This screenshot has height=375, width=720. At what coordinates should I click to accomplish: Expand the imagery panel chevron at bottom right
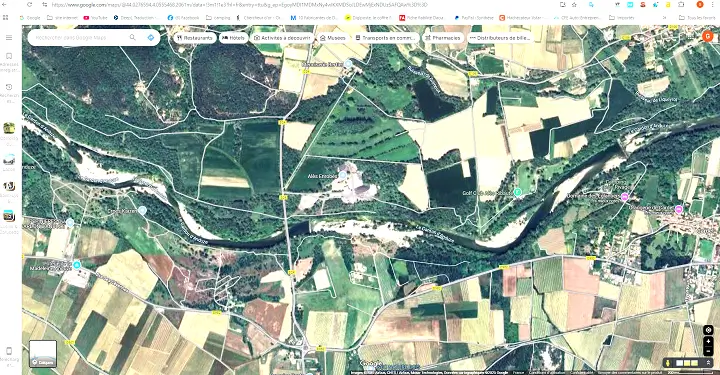pyautogui.click(x=708, y=363)
